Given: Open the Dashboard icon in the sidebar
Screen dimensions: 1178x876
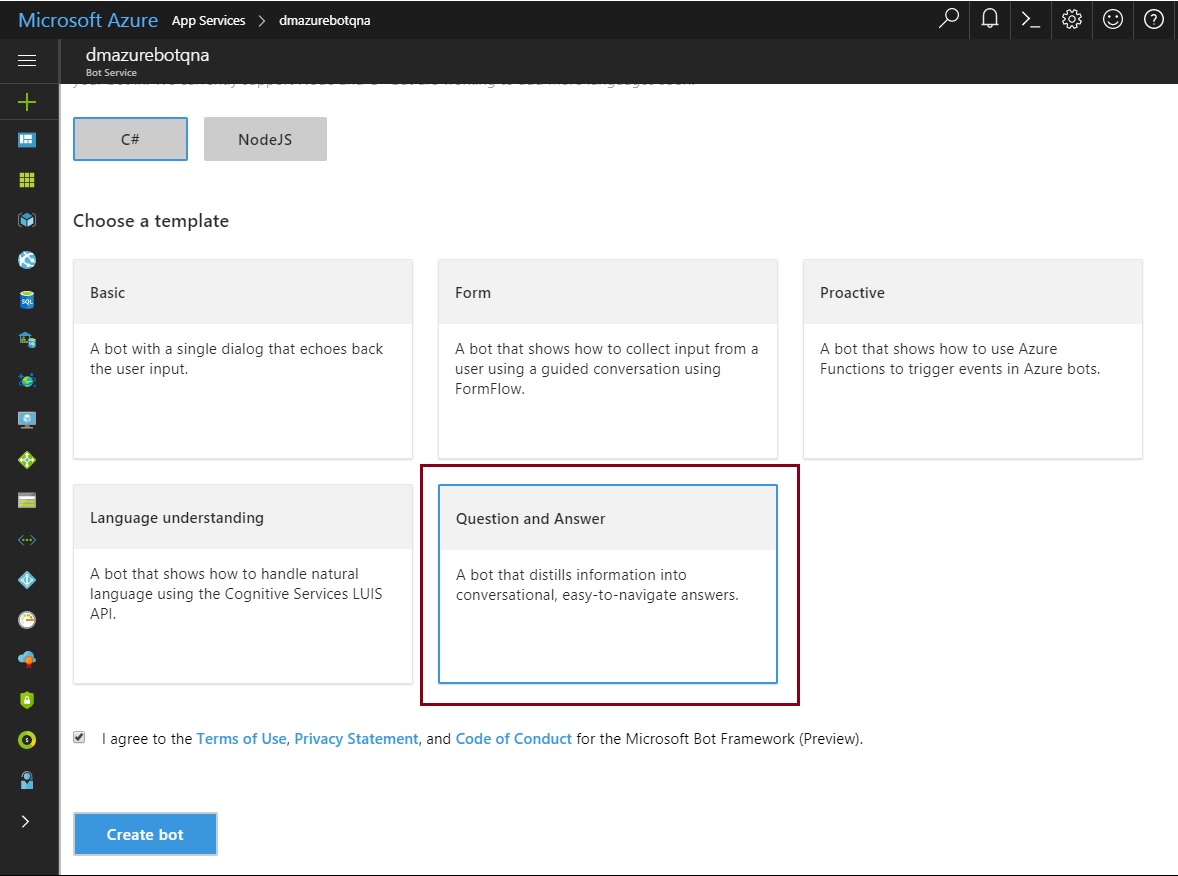Looking at the screenshot, I should point(29,139).
